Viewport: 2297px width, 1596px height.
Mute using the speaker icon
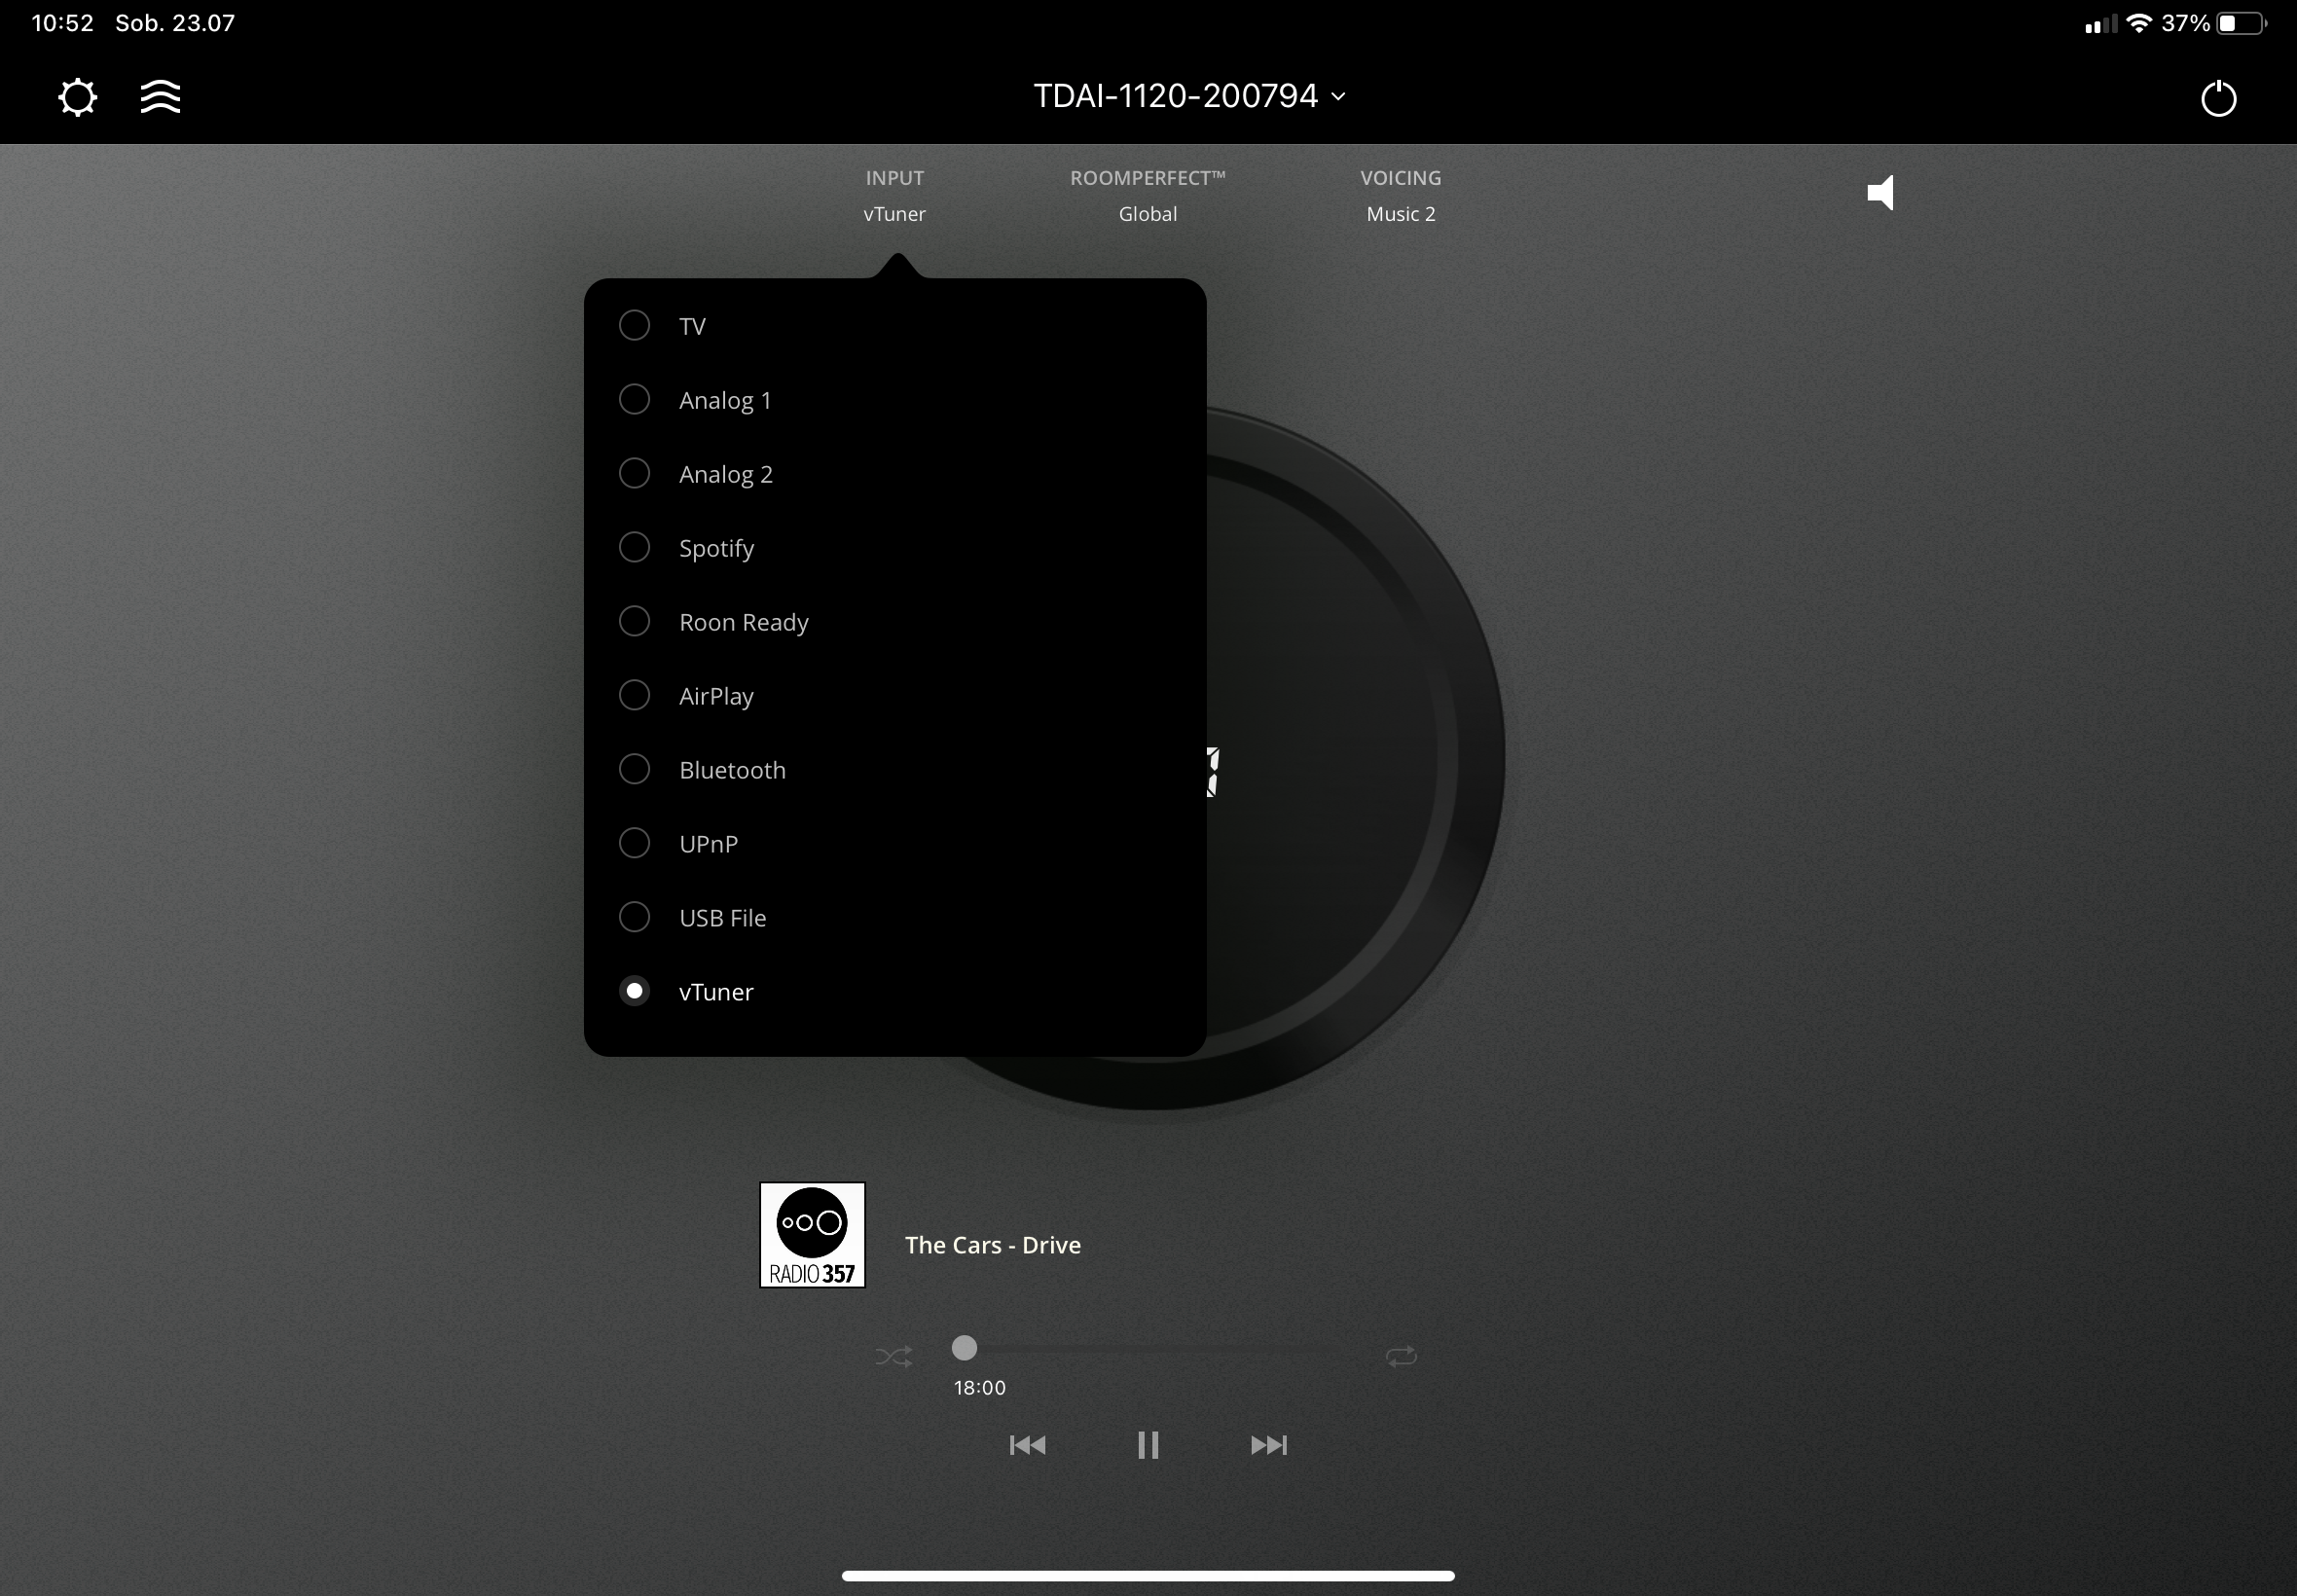[x=1880, y=192]
